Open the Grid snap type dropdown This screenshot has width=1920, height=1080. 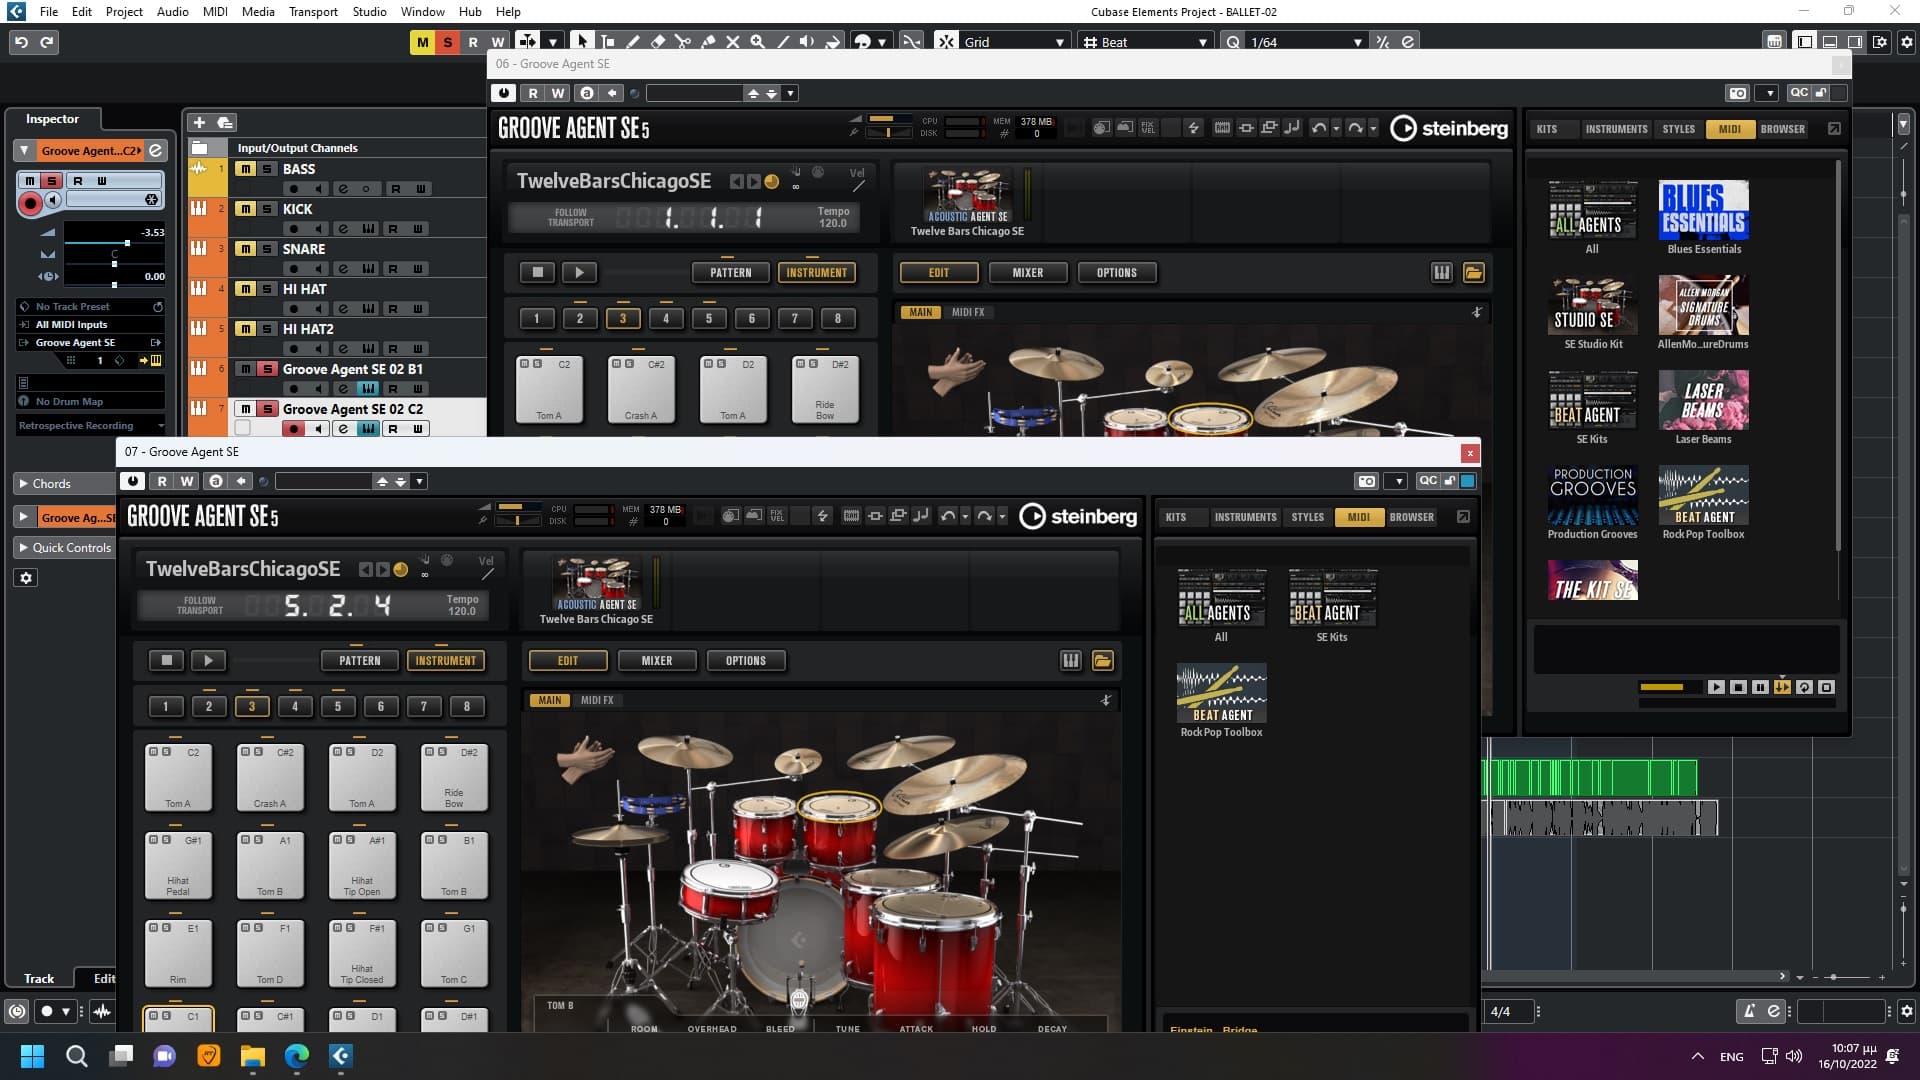[1014, 42]
